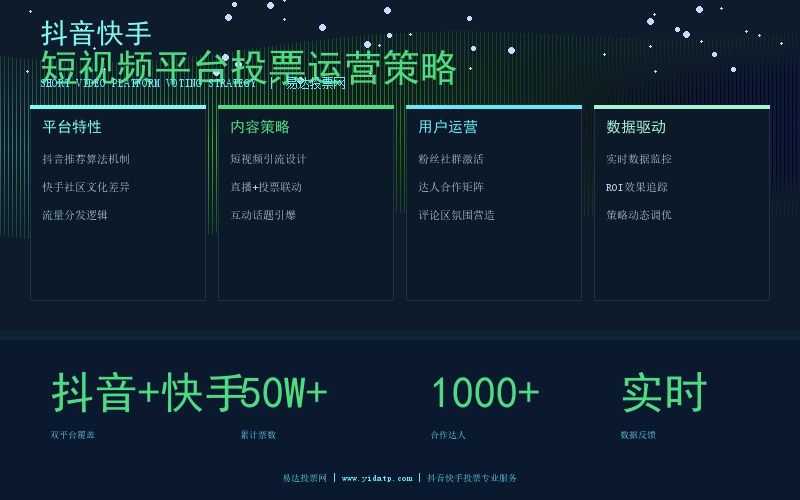
Task: Click the 策略动态调优 item
Action: coord(639,215)
